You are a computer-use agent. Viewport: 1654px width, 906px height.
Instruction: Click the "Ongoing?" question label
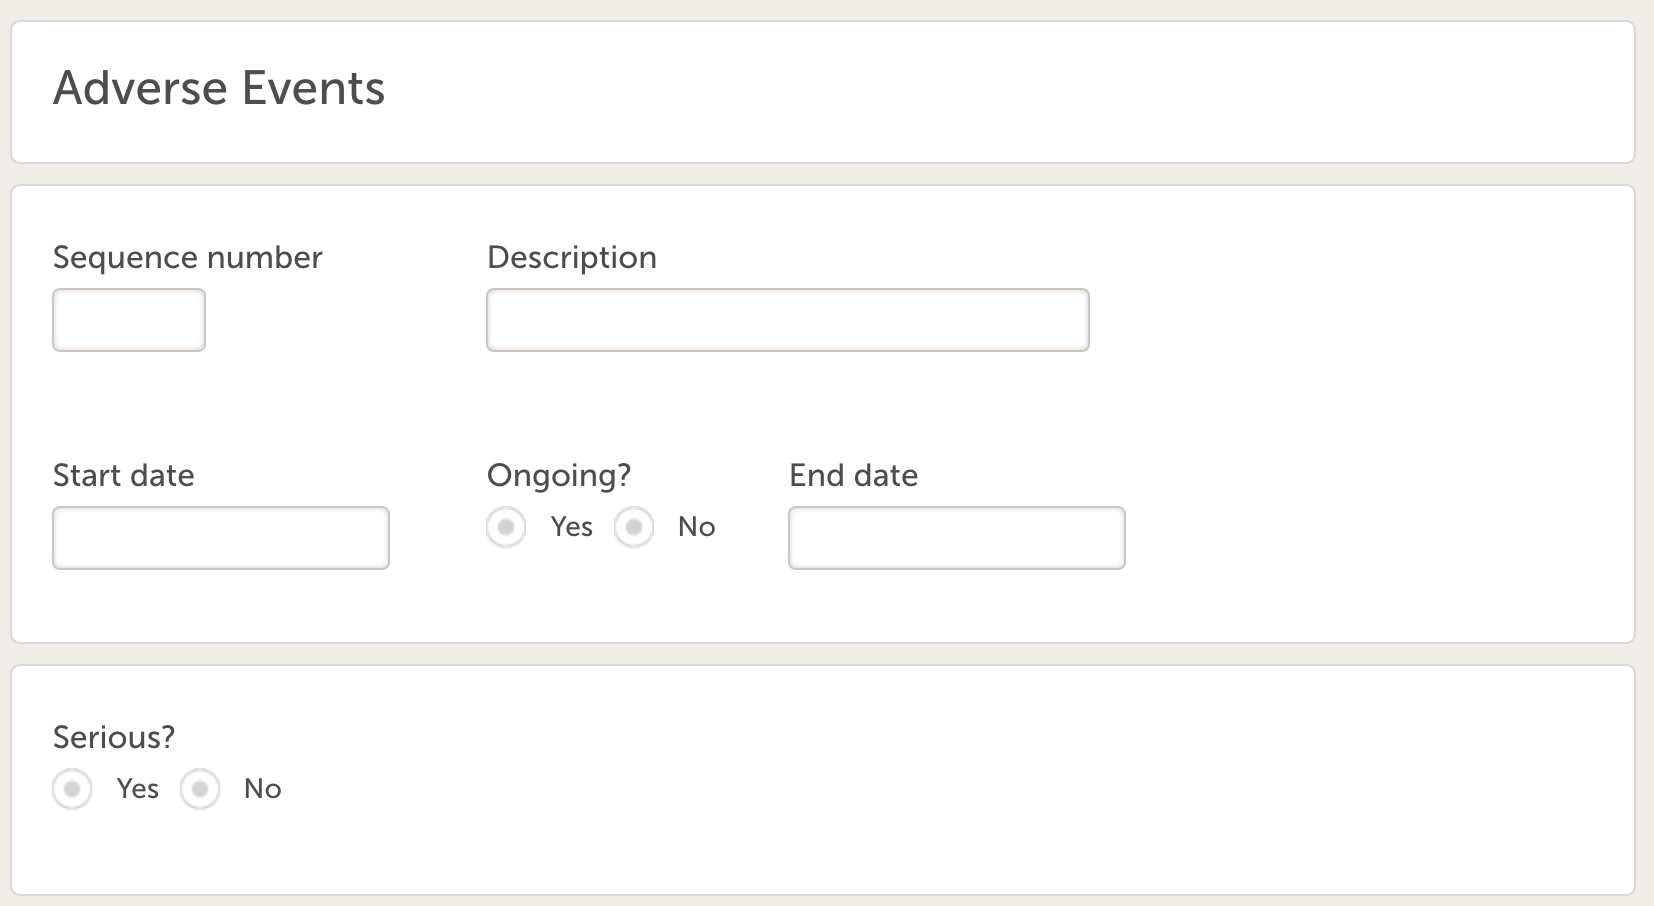(x=558, y=476)
